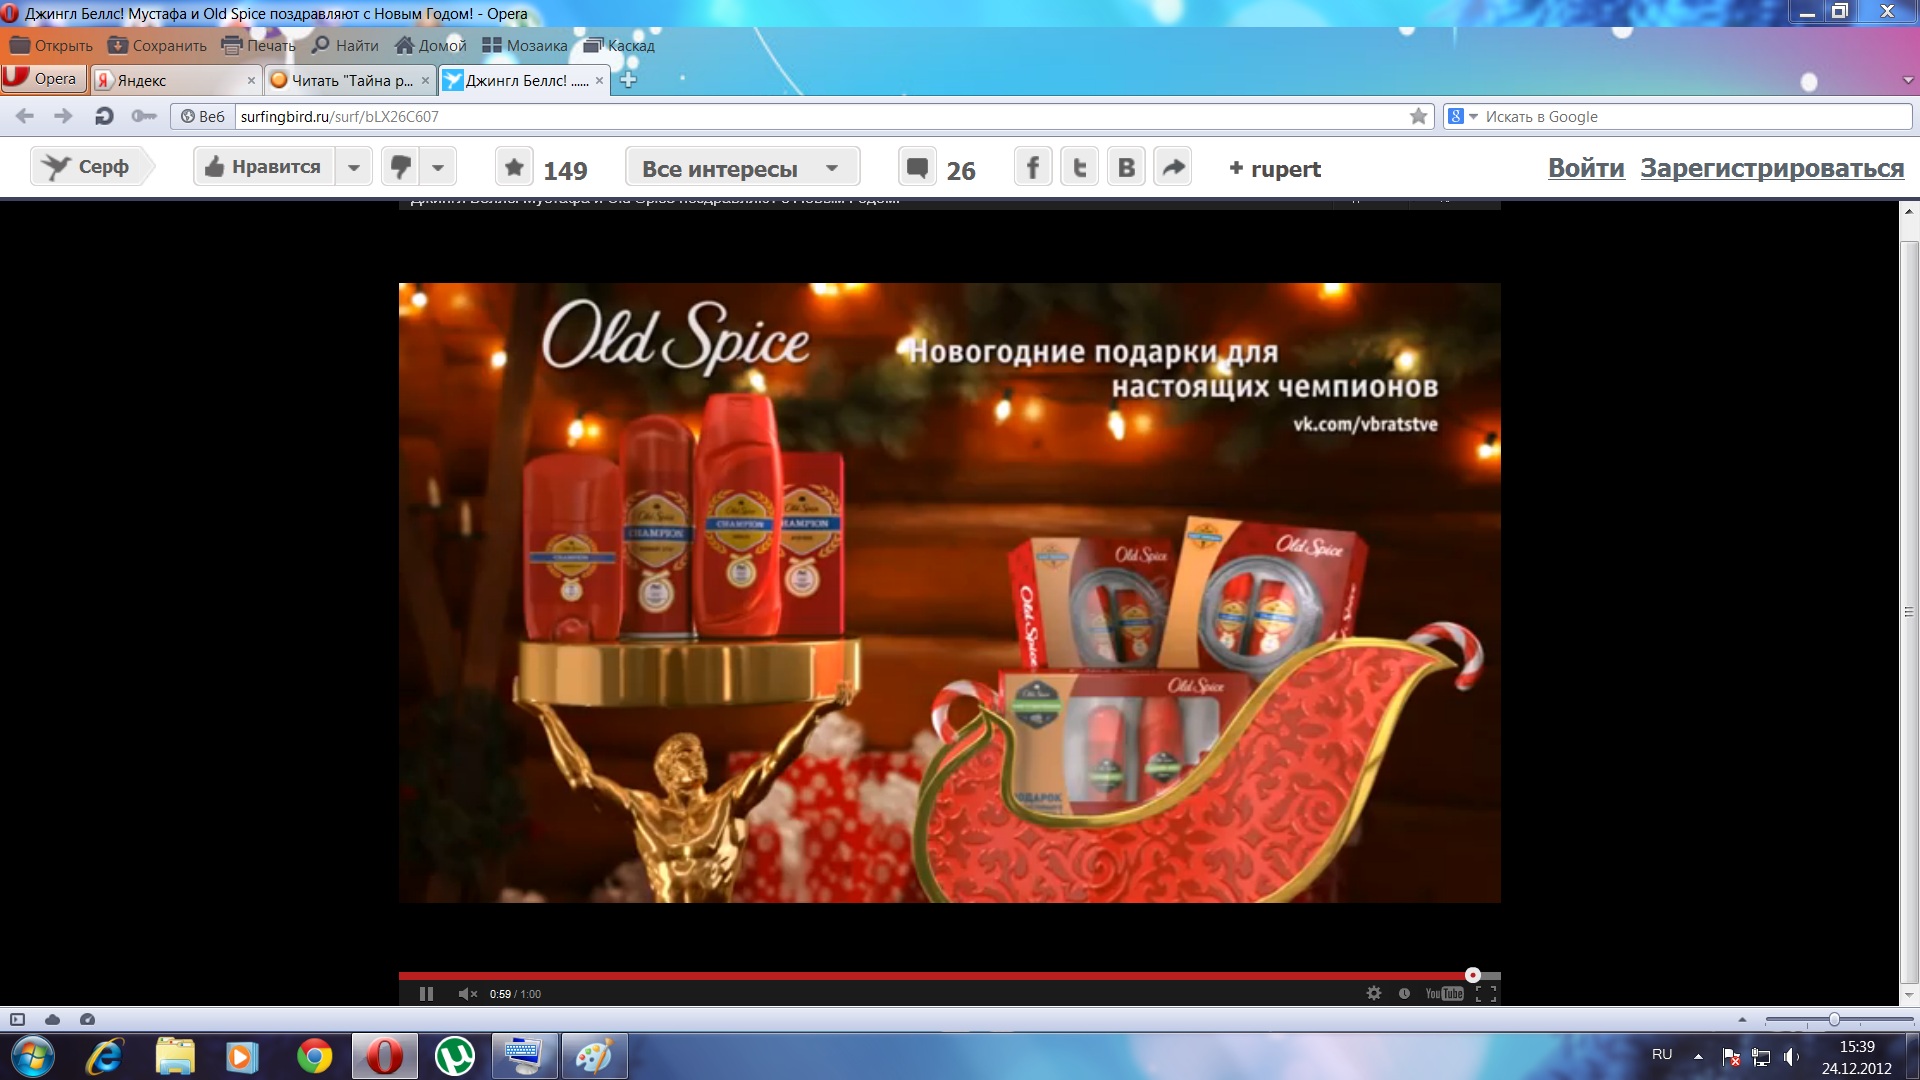
Task: Share on Facebook
Action: [1033, 167]
